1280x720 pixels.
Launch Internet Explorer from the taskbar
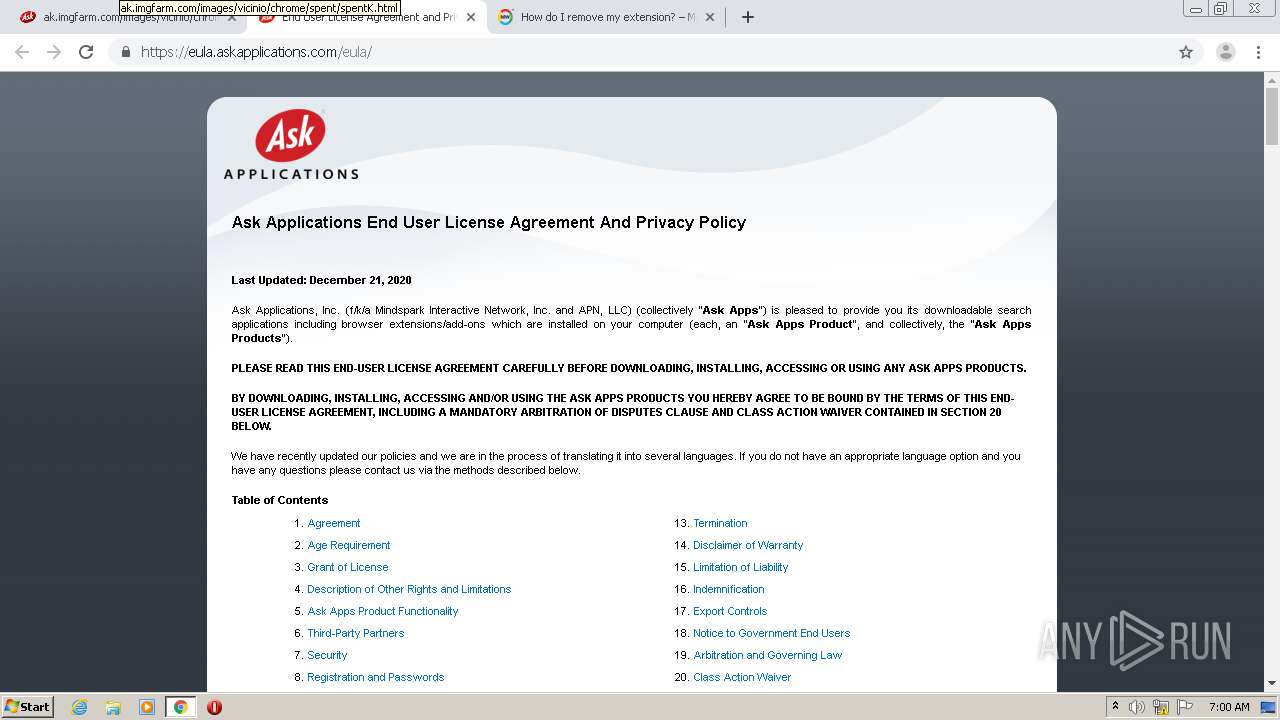(x=80, y=707)
